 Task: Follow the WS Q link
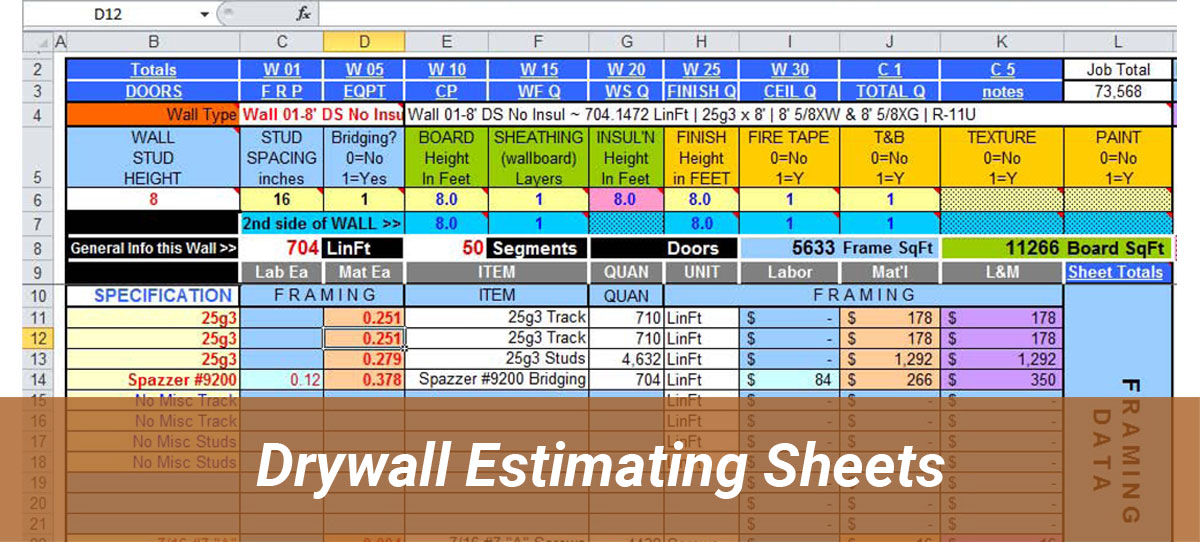626,91
